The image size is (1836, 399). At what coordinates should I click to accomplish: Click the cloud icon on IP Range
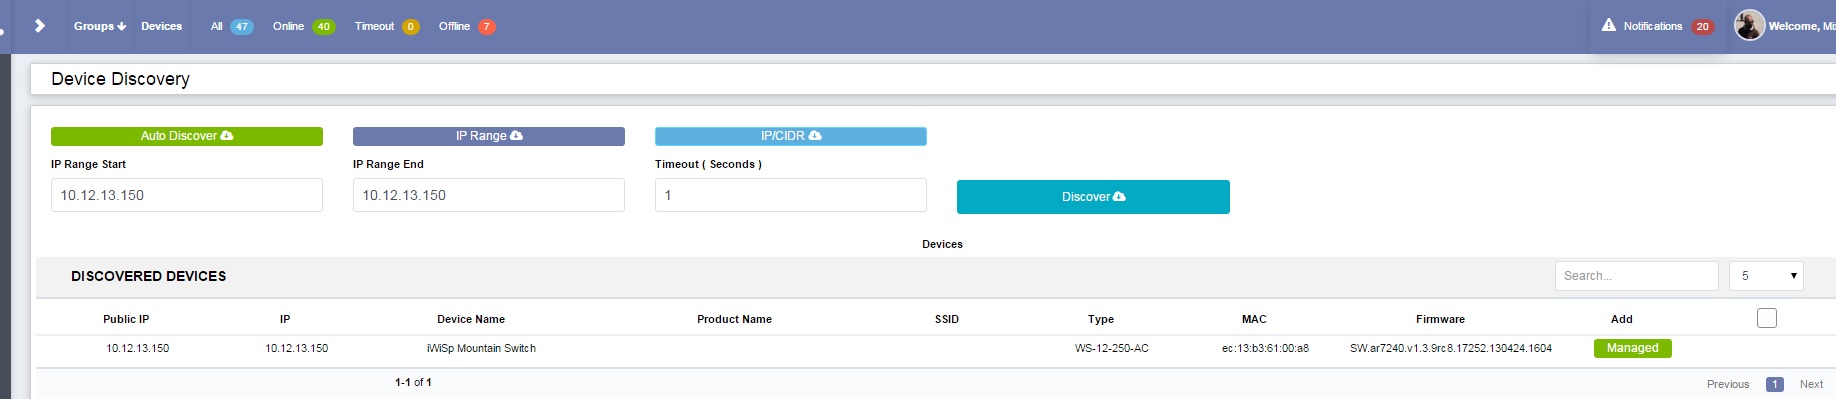516,135
